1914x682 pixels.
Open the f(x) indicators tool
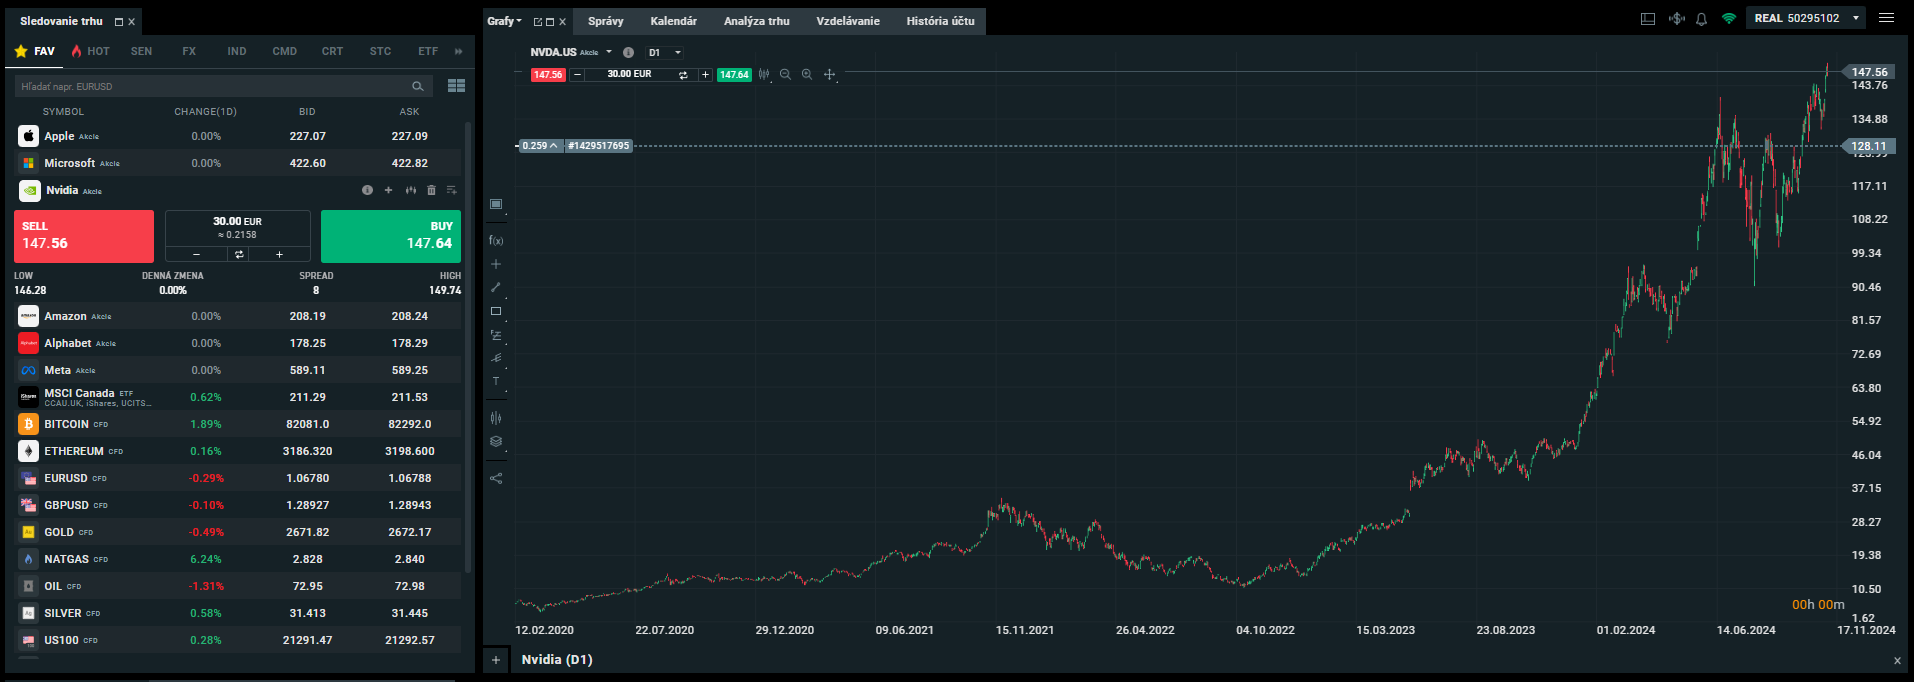[x=496, y=241]
